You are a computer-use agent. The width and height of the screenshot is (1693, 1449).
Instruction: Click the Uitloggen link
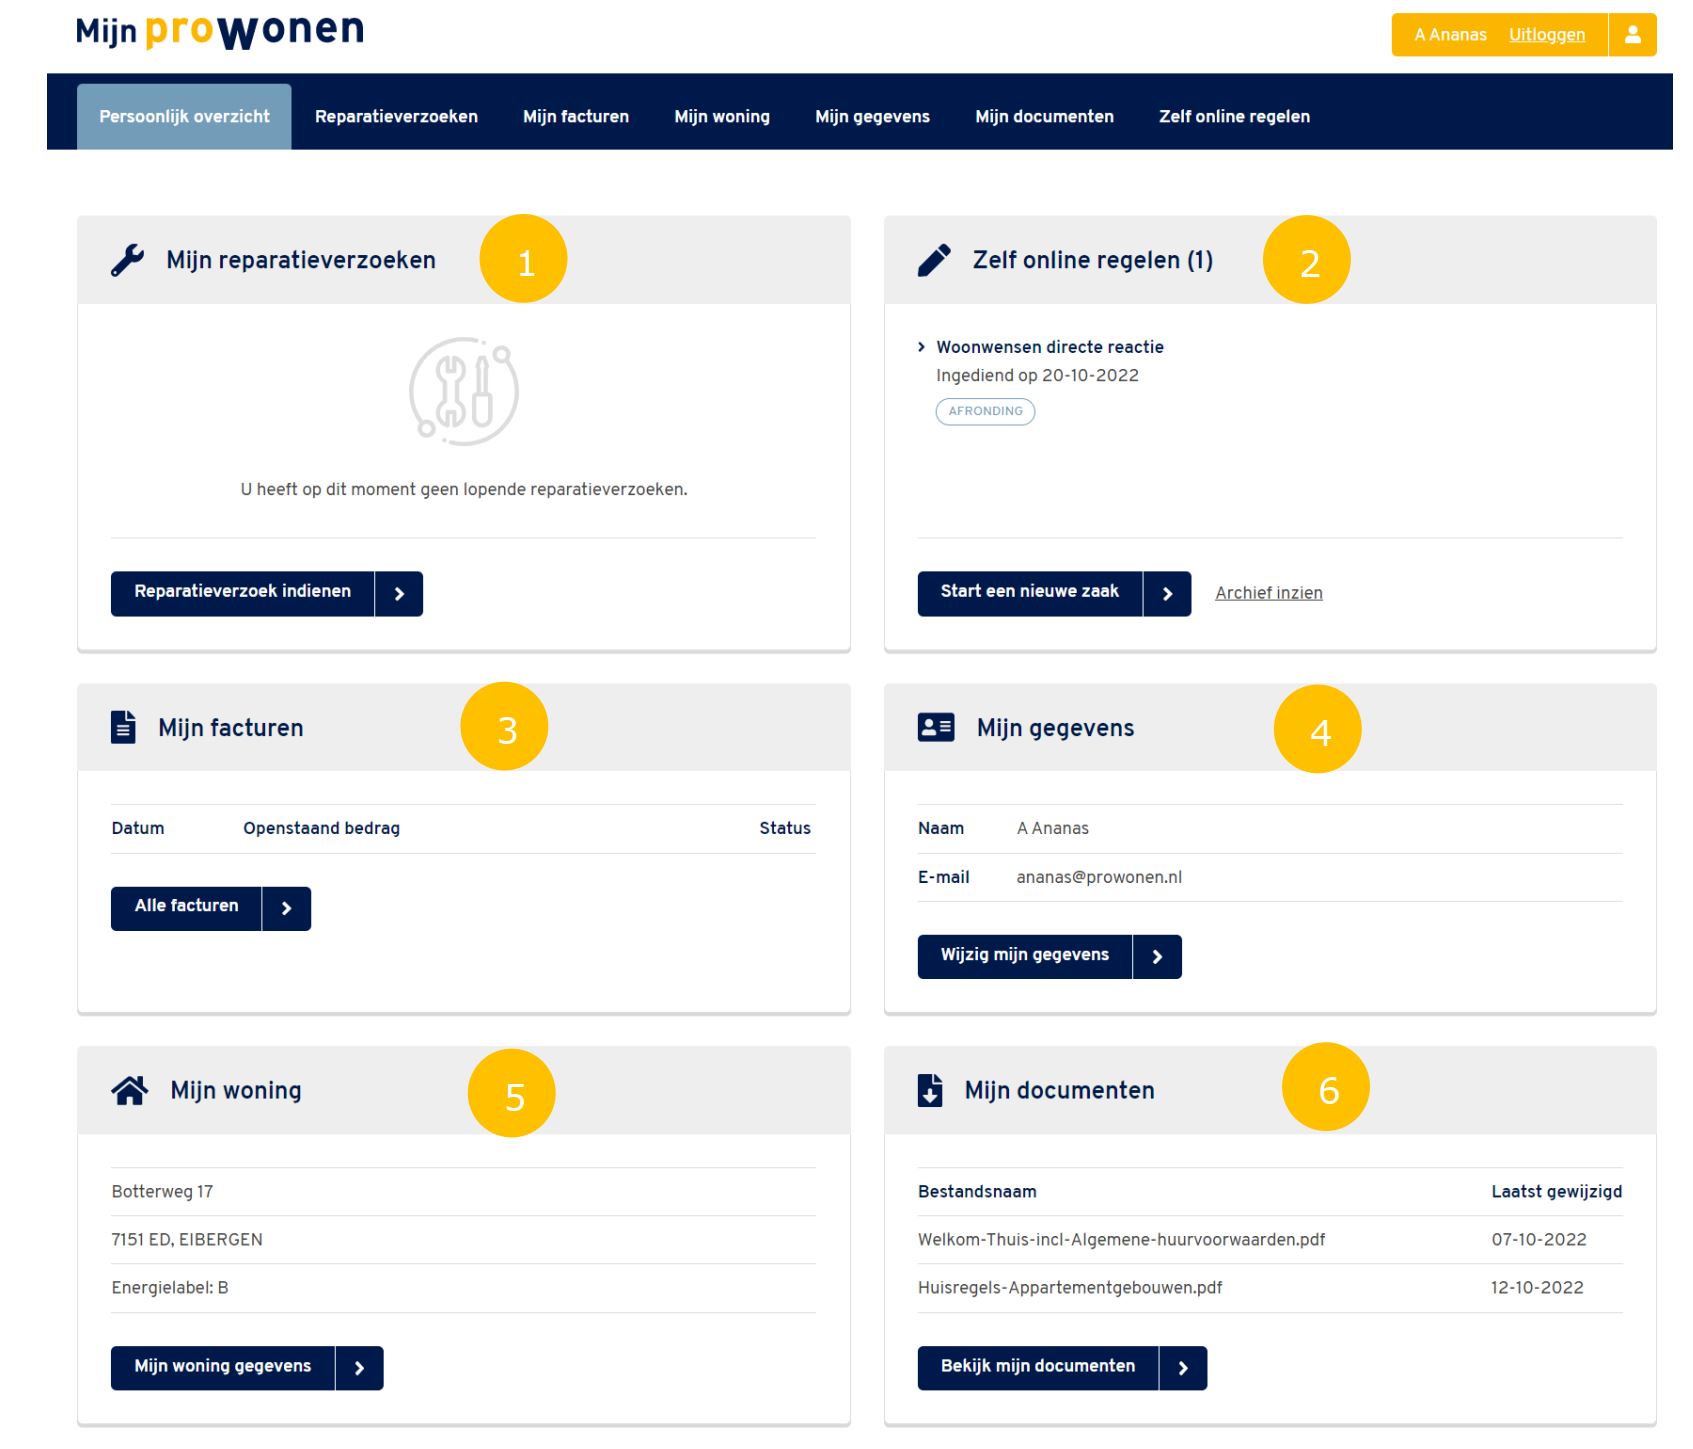coord(1546,35)
